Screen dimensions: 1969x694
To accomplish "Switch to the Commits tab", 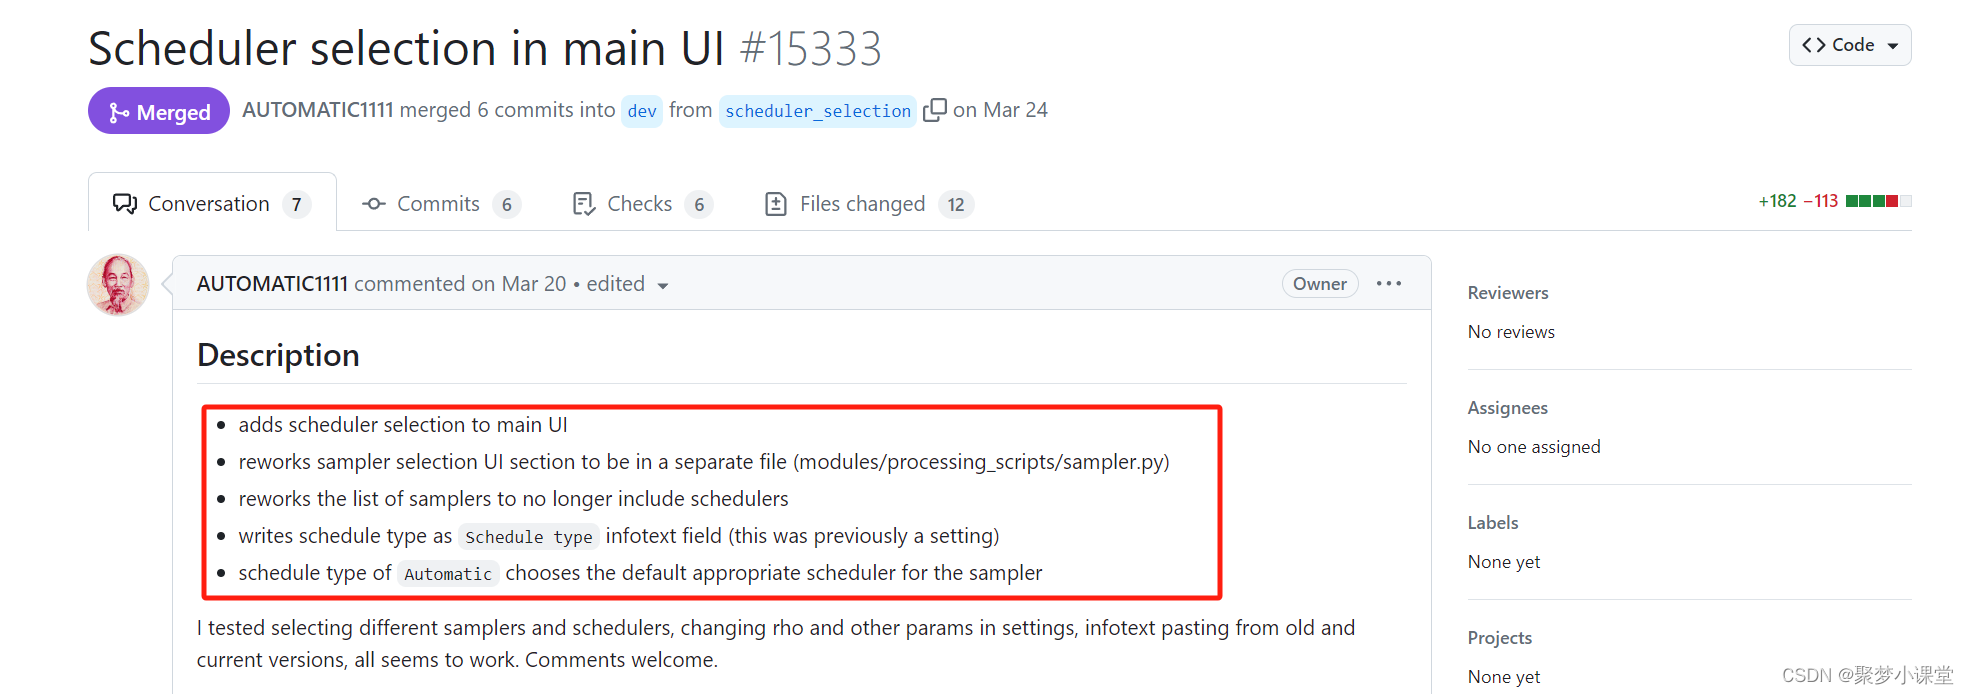I will [x=440, y=204].
